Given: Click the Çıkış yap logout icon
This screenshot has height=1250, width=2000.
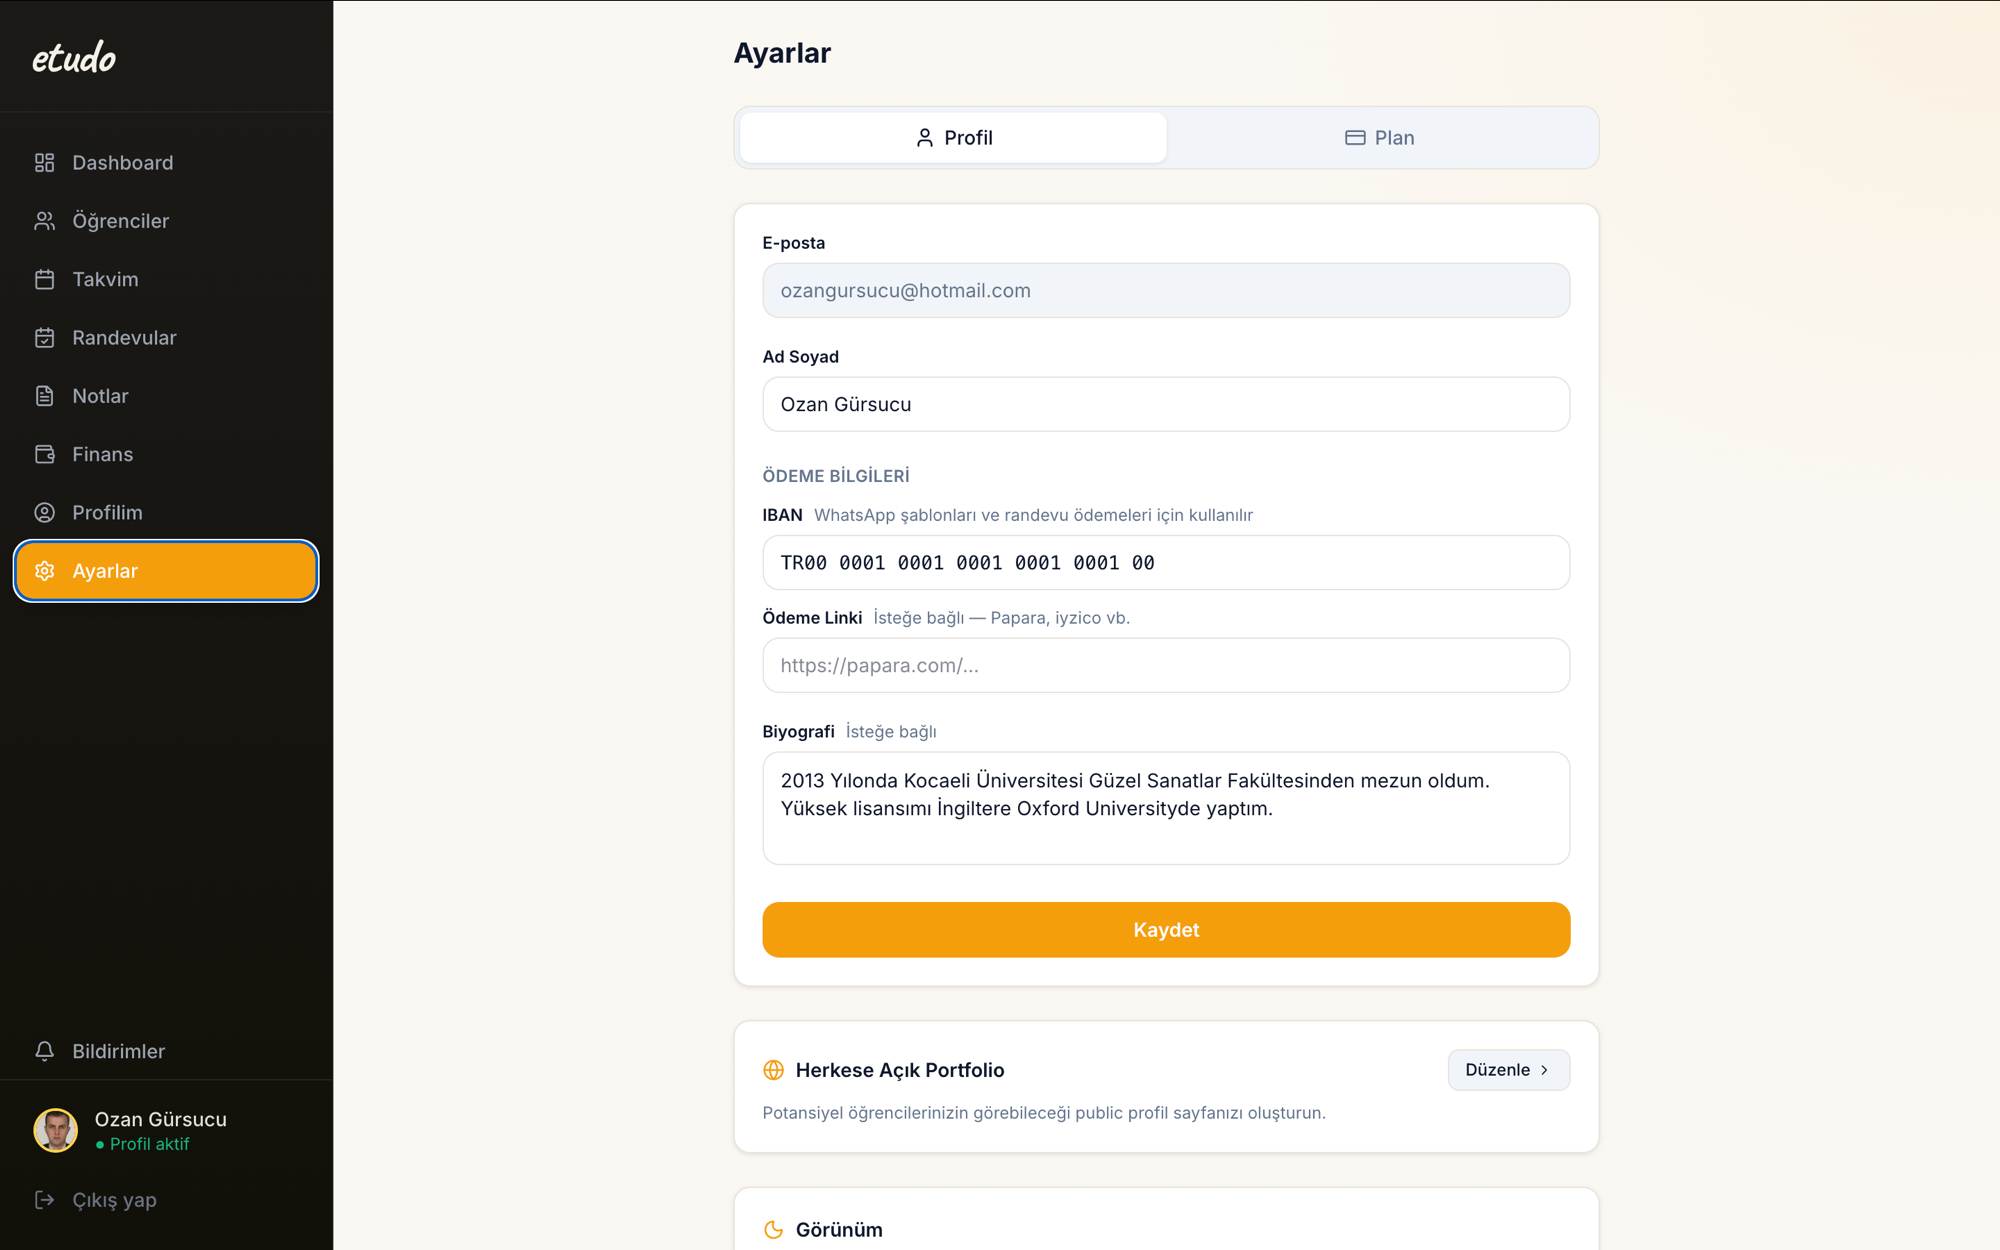Looking at the screenshot, I should click(x=44, y=1200).
